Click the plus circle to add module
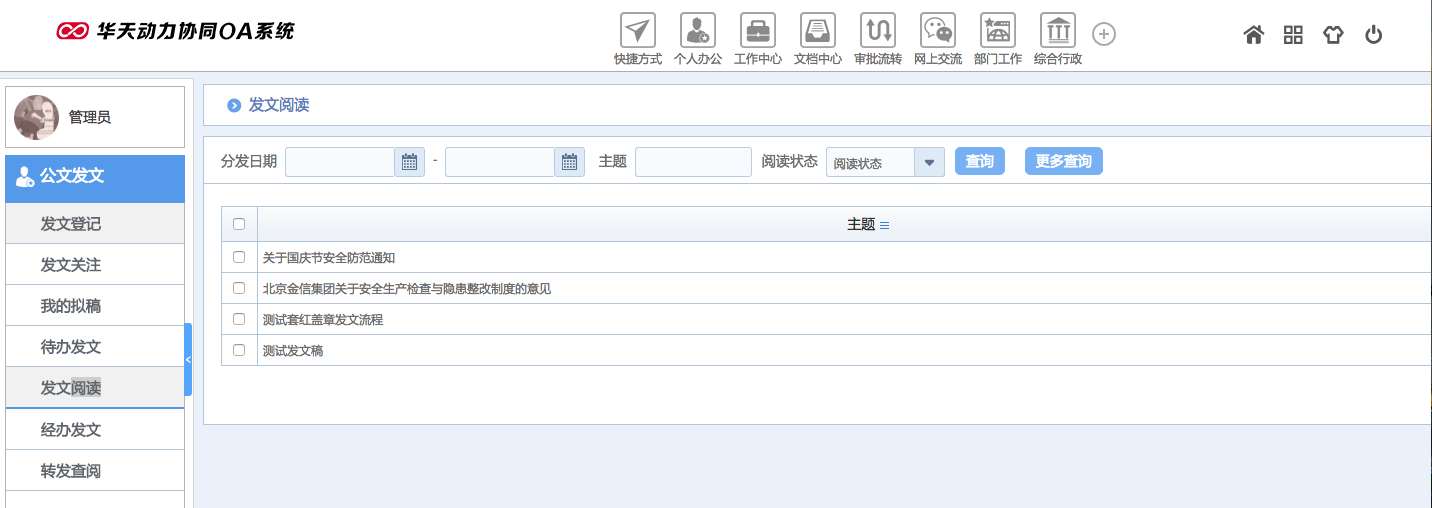The width and height of the screenshot is (1432, 508). coord(1104,34)
